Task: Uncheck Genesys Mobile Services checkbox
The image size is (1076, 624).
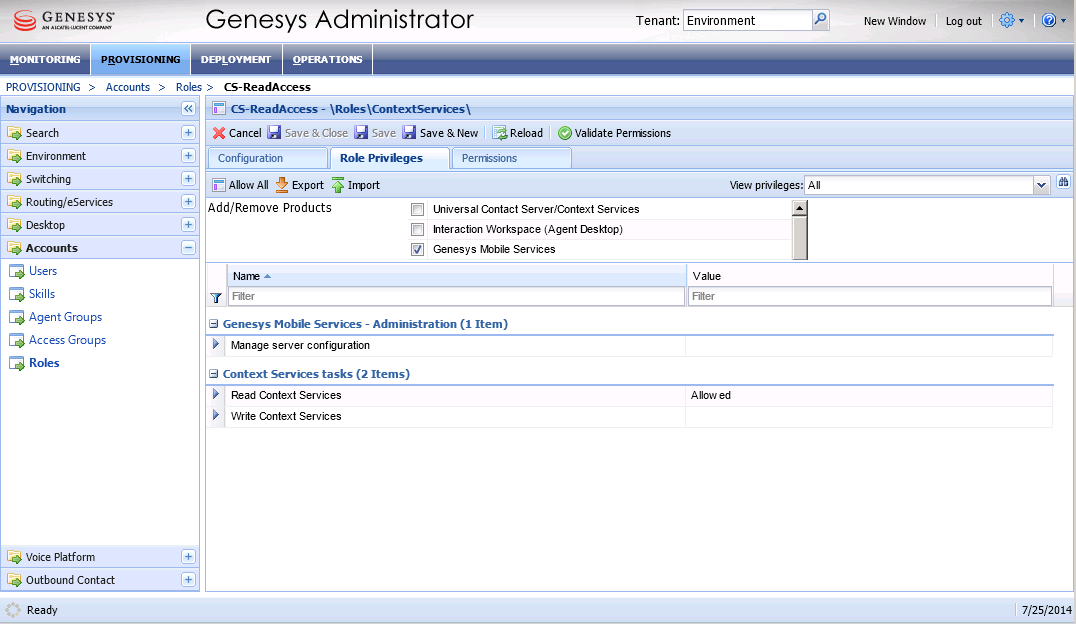Action: tap(418, 250)
